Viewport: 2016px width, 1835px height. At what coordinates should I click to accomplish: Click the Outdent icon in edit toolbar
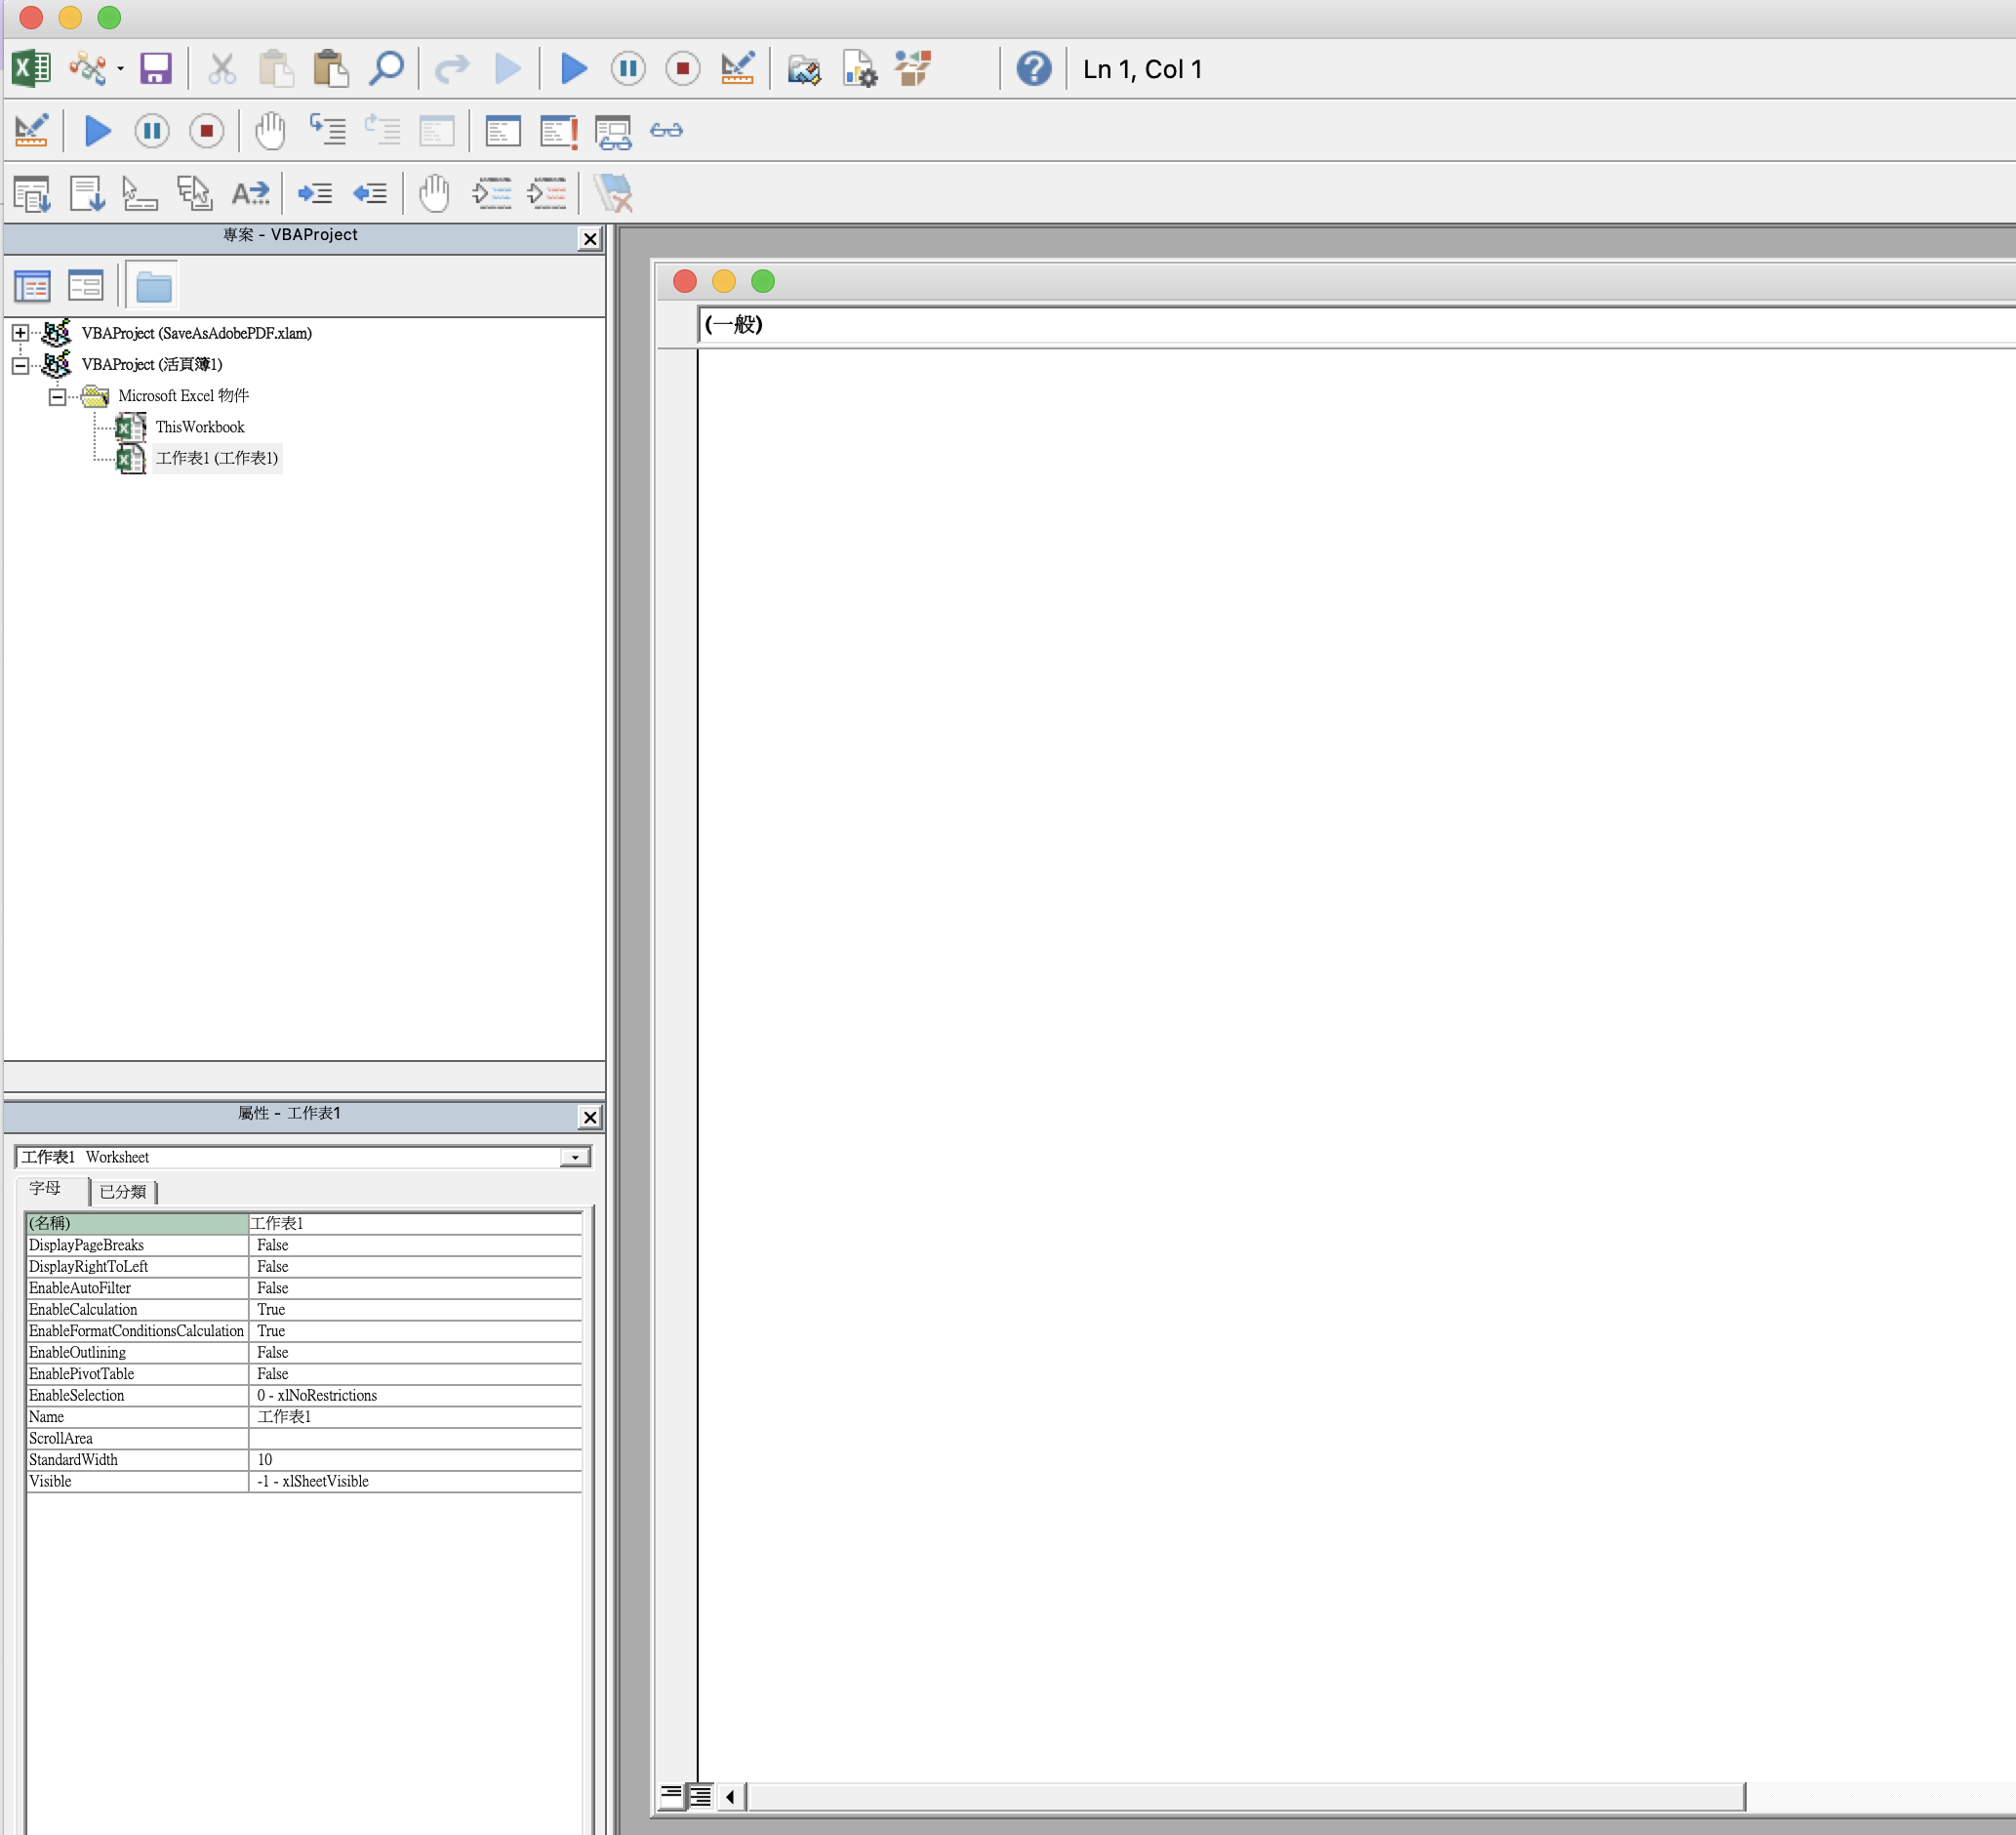370,193
